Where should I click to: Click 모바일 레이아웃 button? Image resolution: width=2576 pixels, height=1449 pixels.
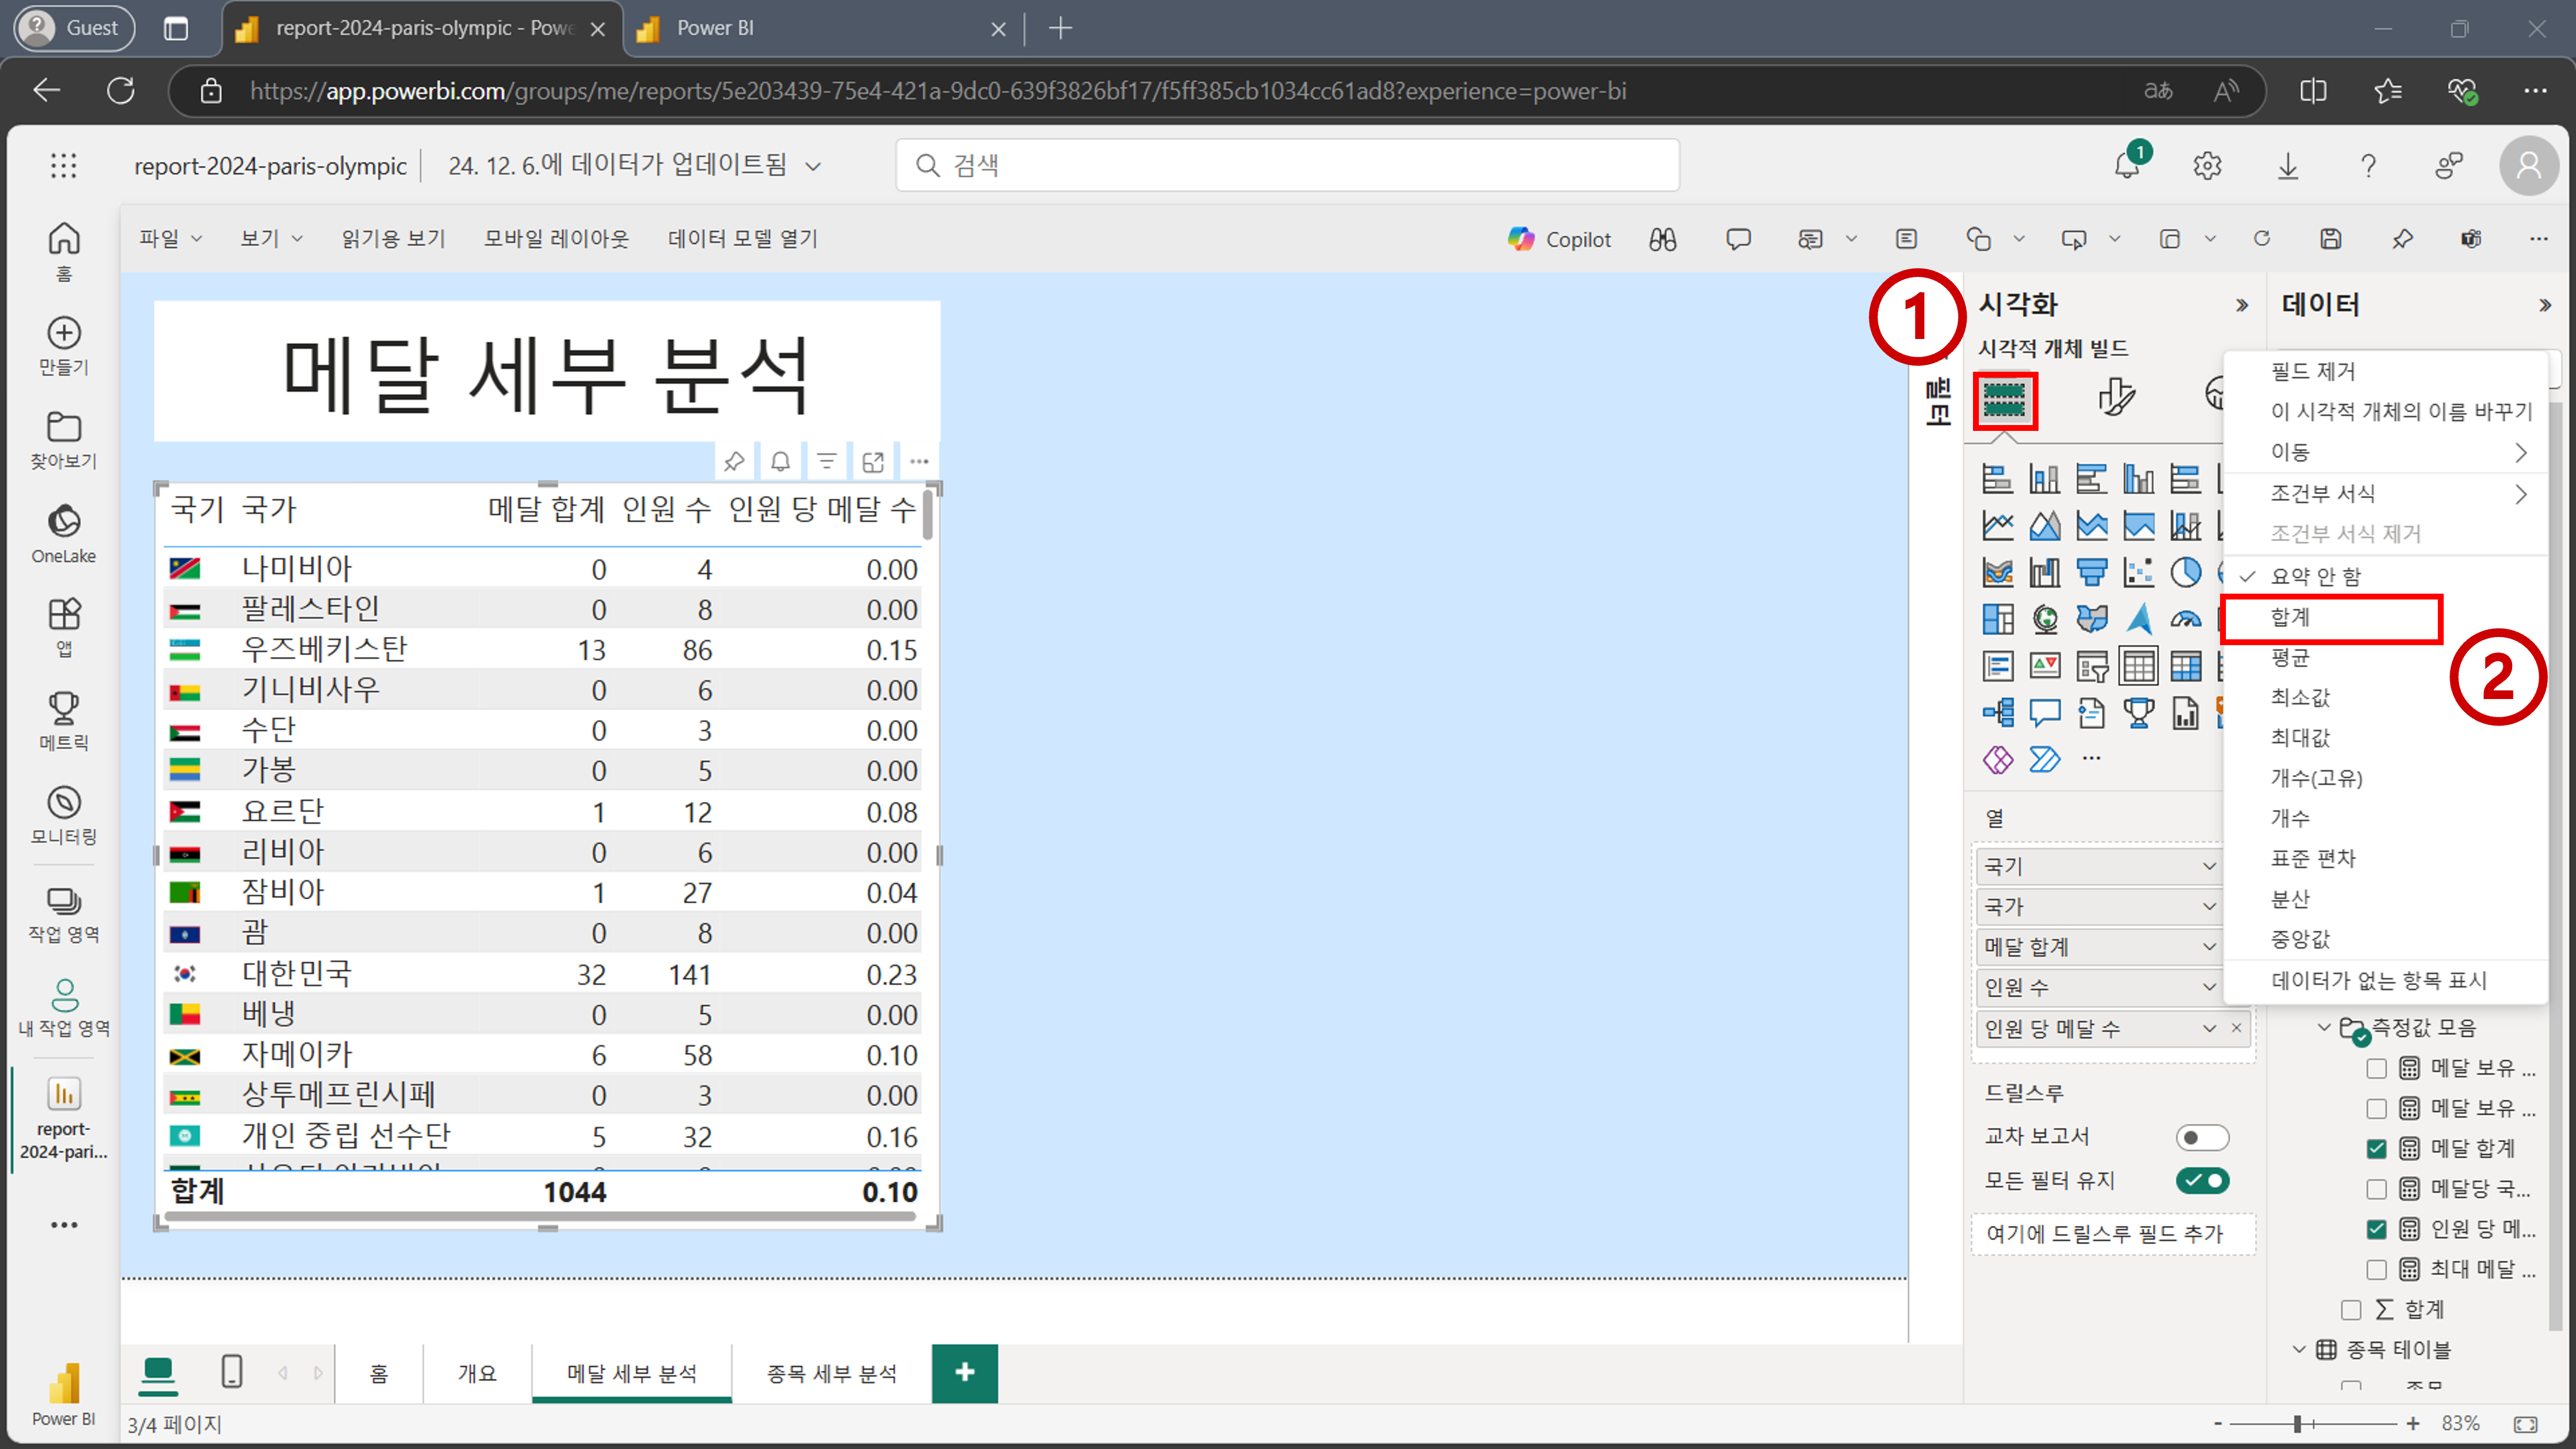tap(556, 239)
